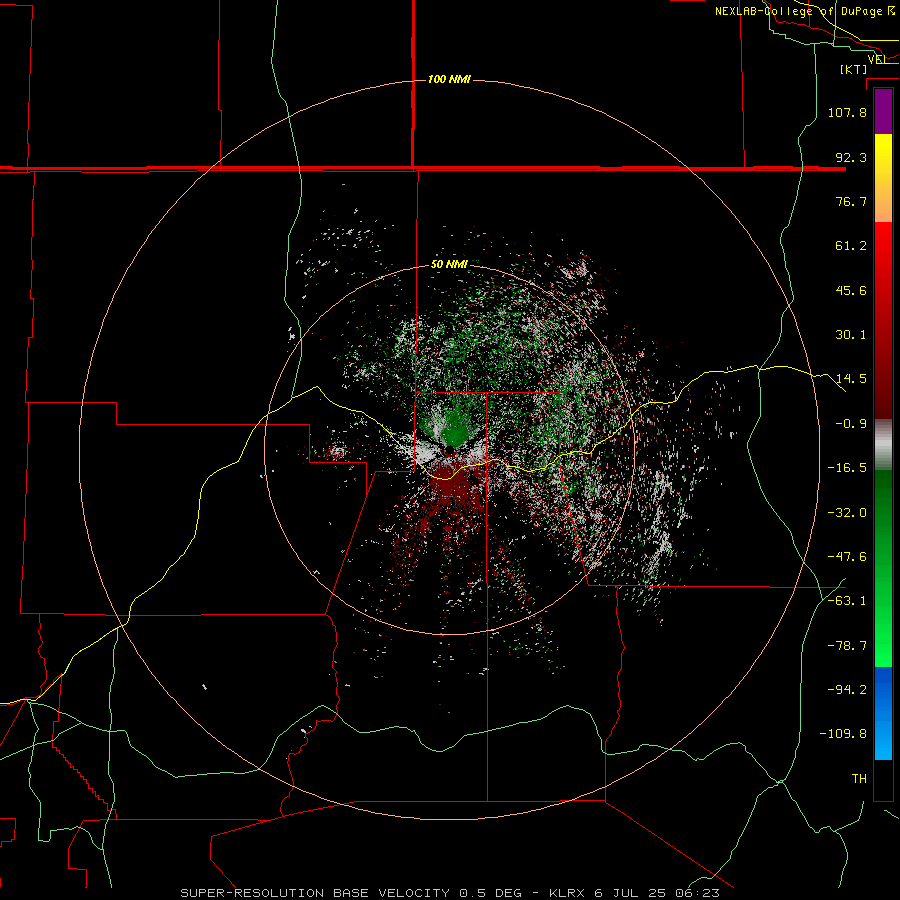The height and width of the screenshot is (900, 900).
Task: Click the [KT] units label
Action: tap(853, 69)
